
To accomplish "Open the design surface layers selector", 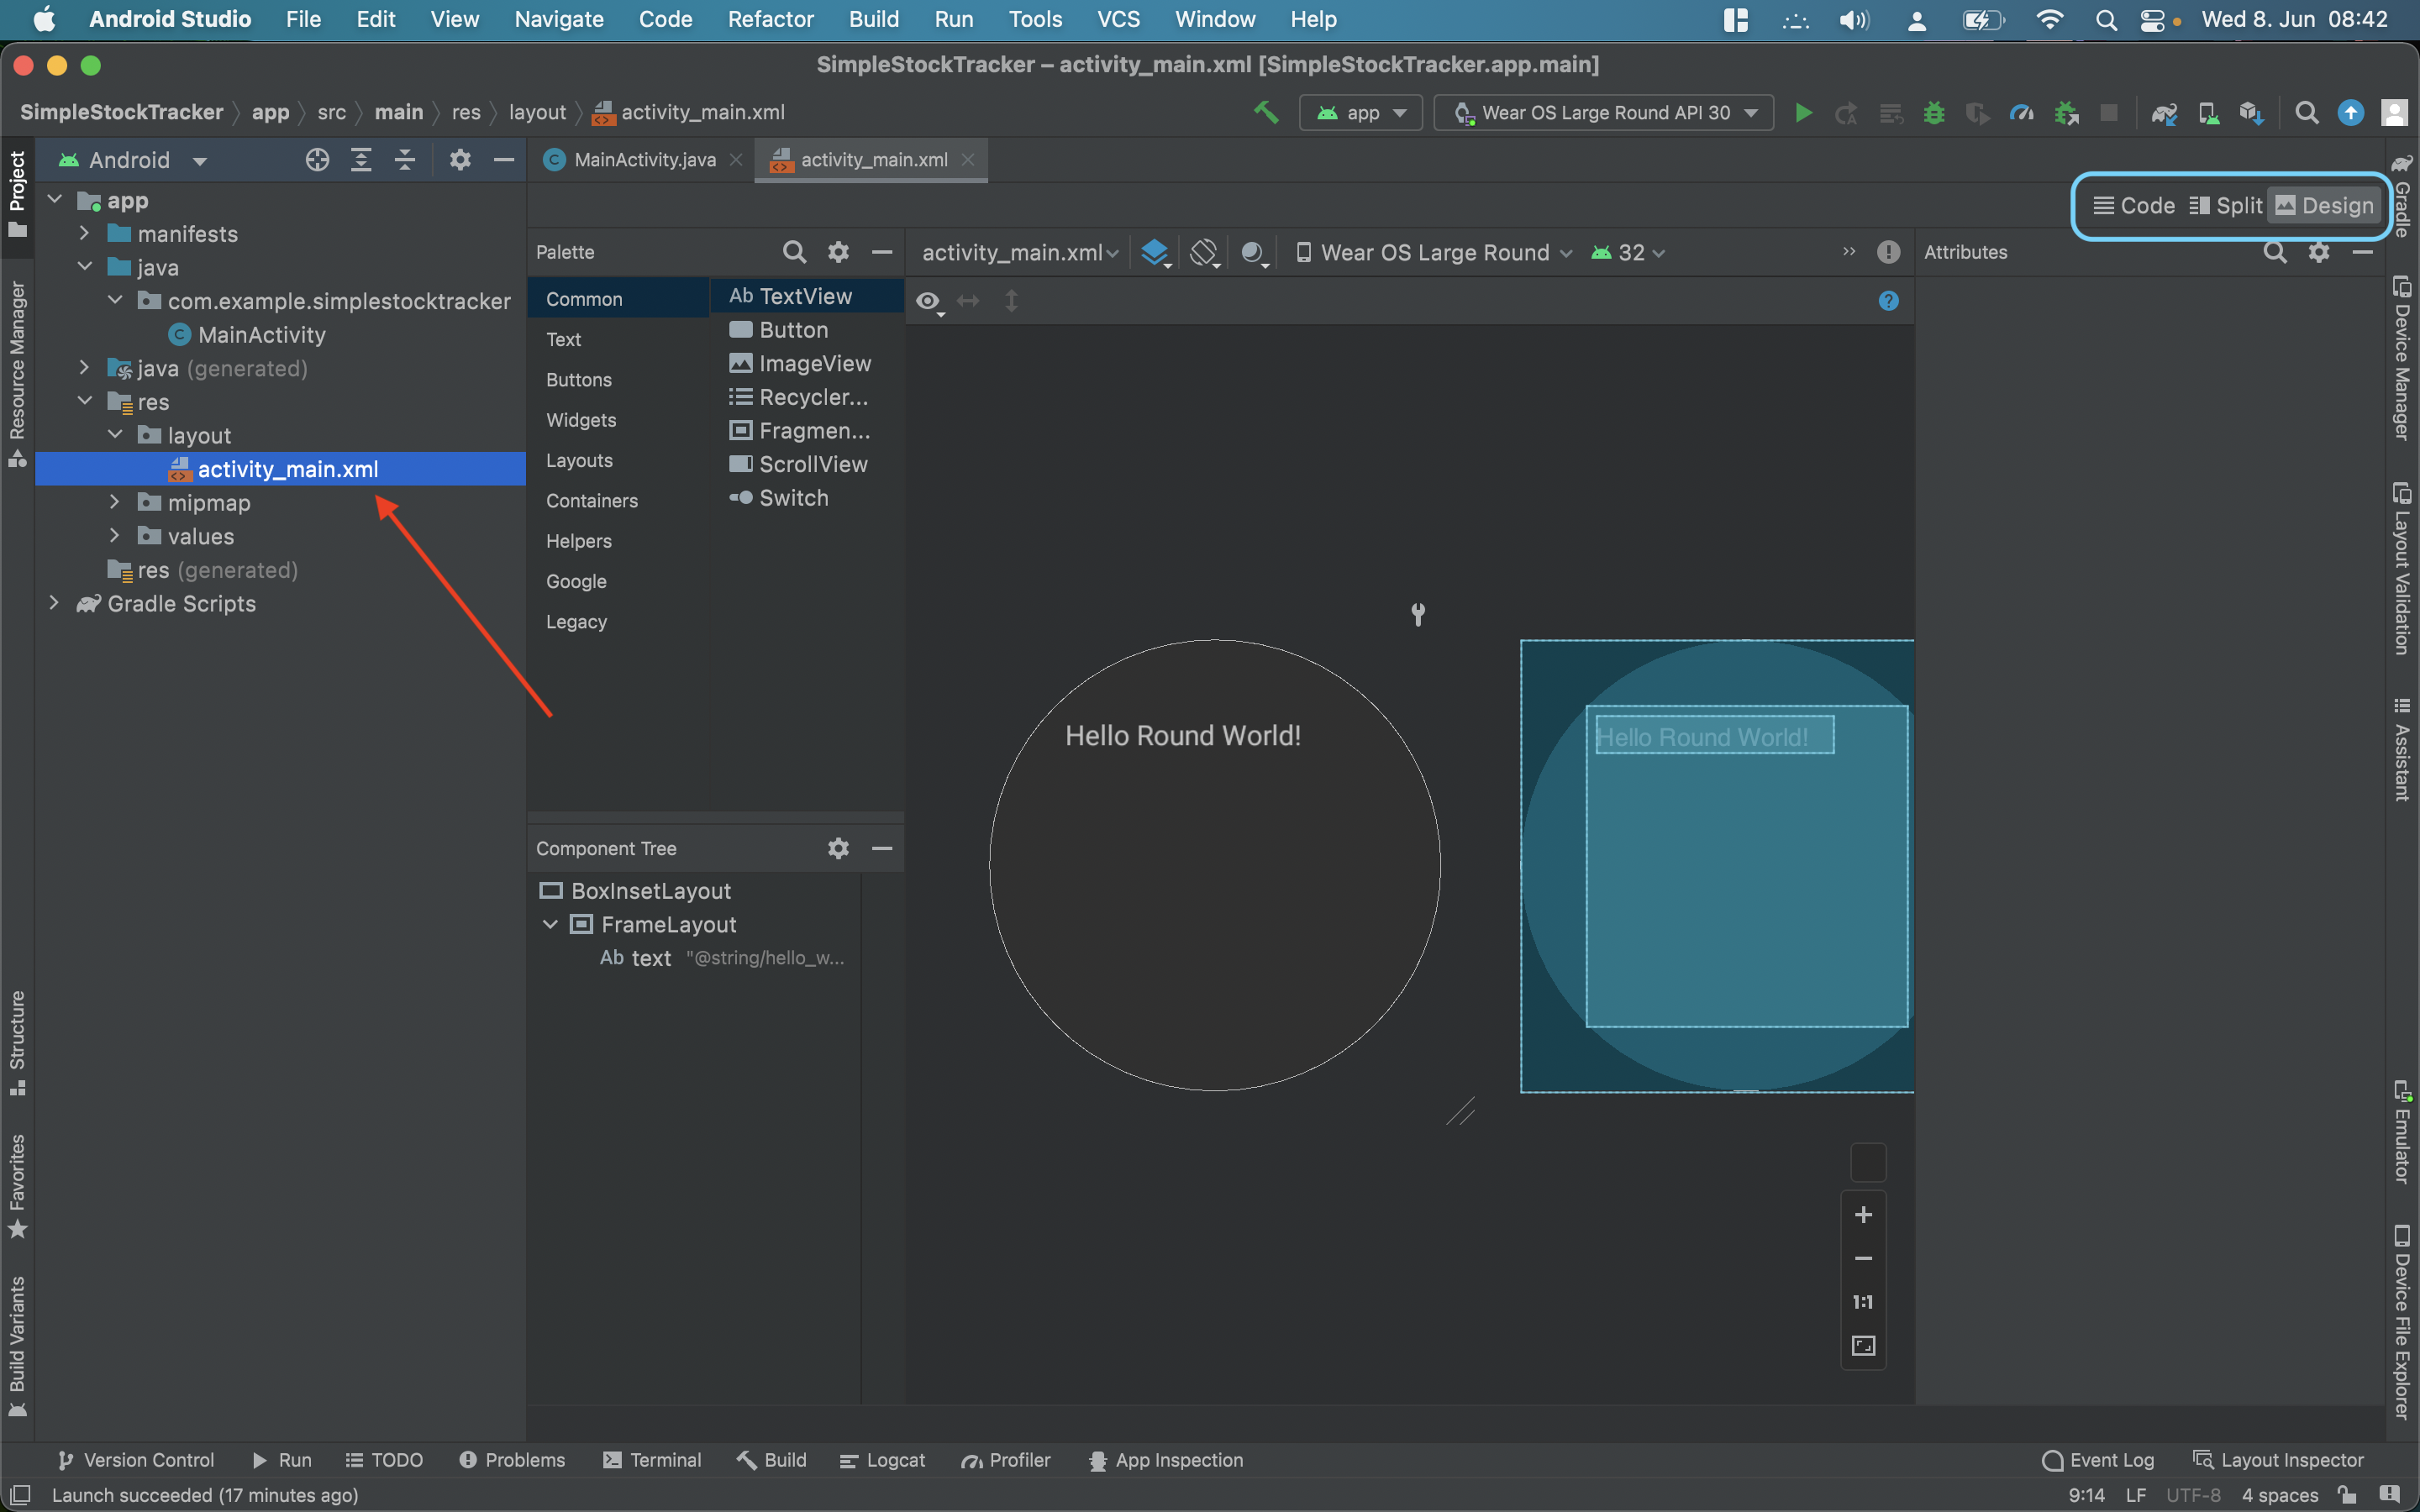I will pos(1155,253).
